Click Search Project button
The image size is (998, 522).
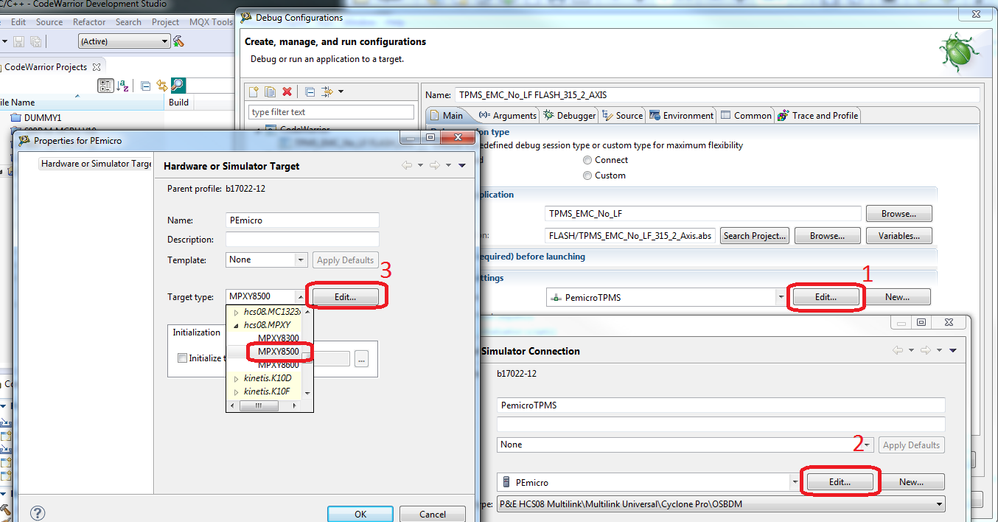tap(755, 236)
